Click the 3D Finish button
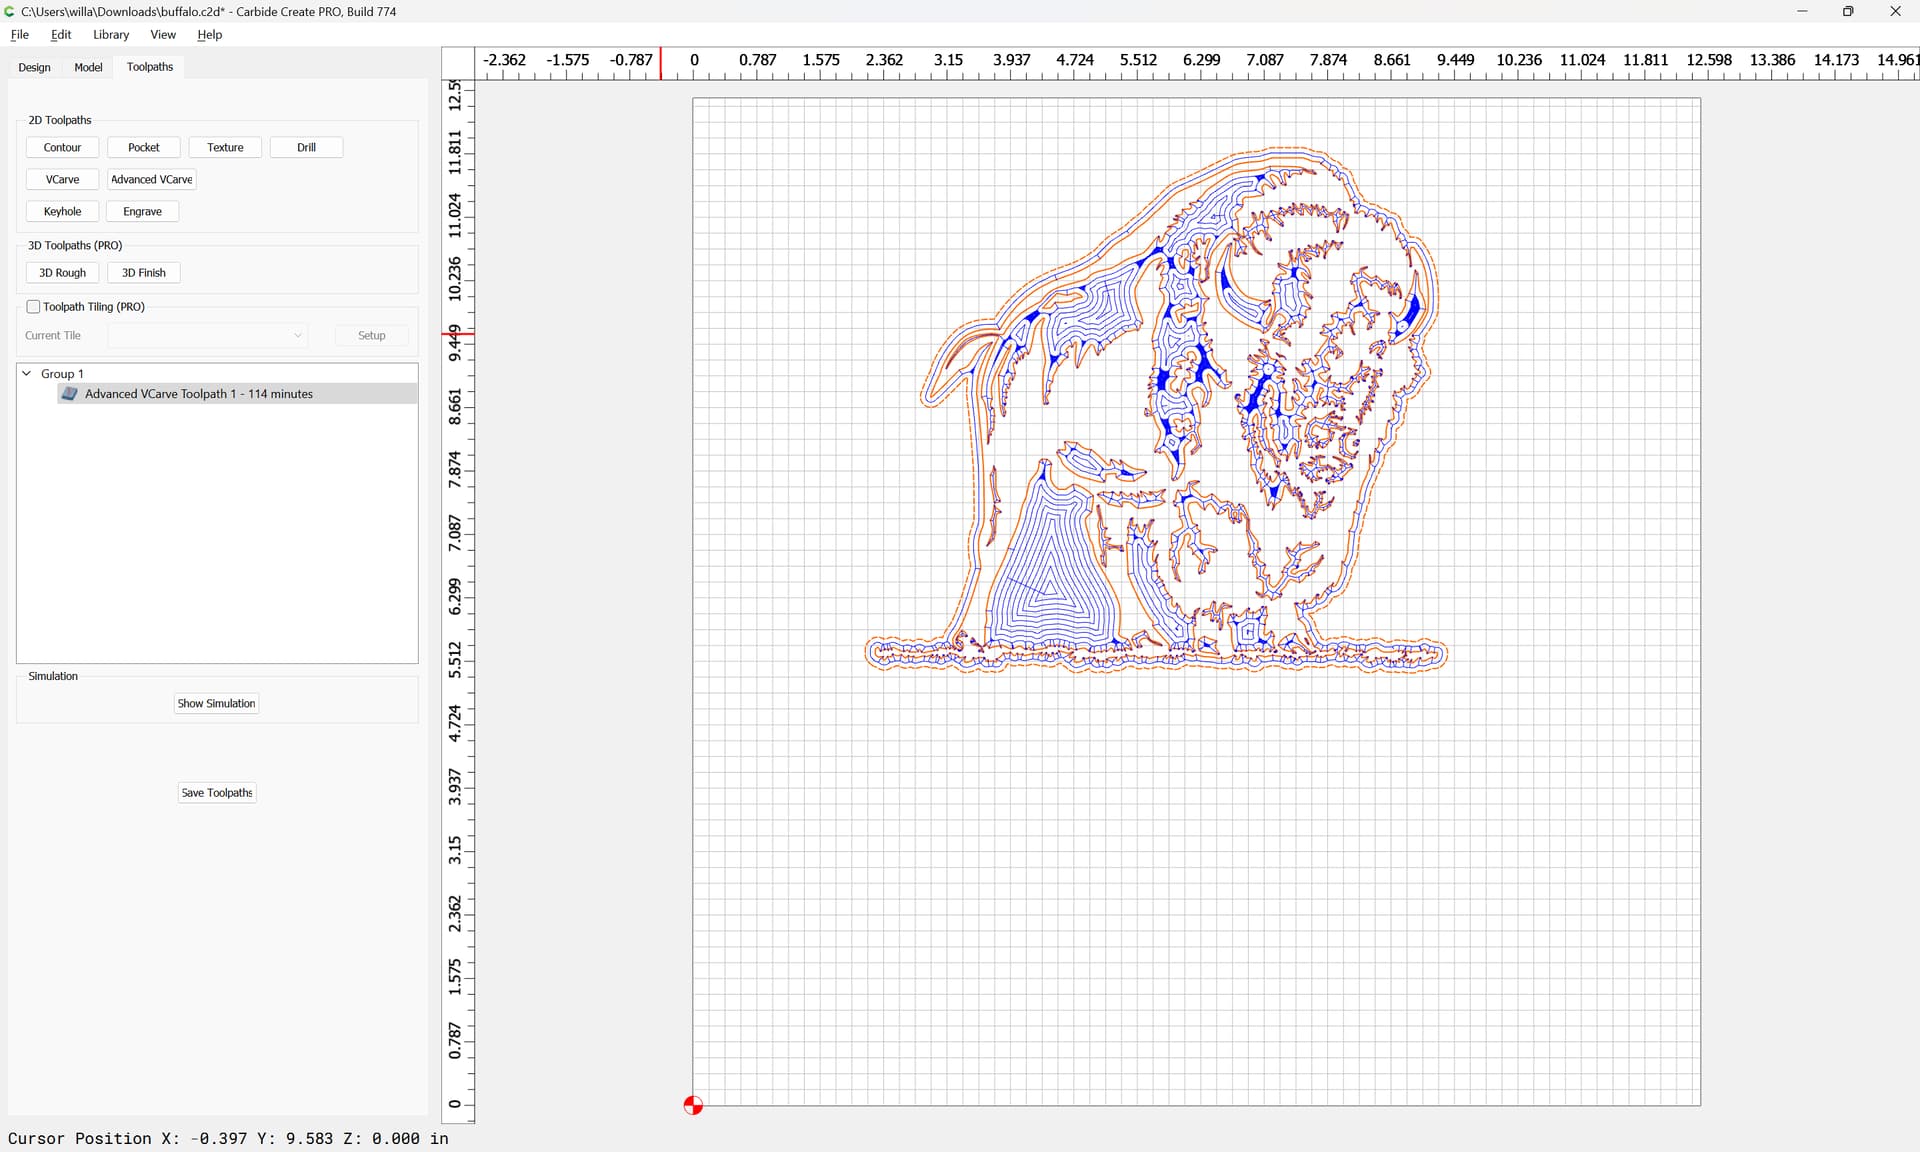Screen dimensions: 1920x1152 [144, 272]
